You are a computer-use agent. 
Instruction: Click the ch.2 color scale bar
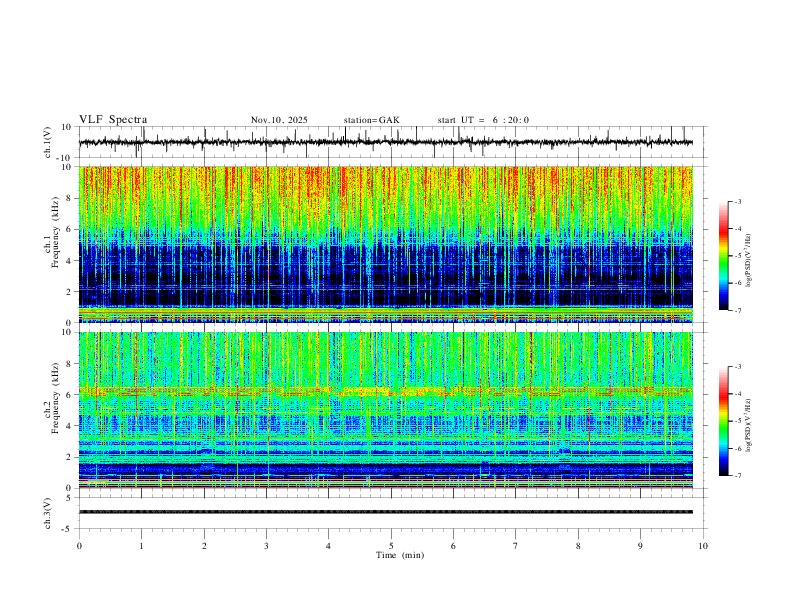pyautogui.click(x=723, y=421)
